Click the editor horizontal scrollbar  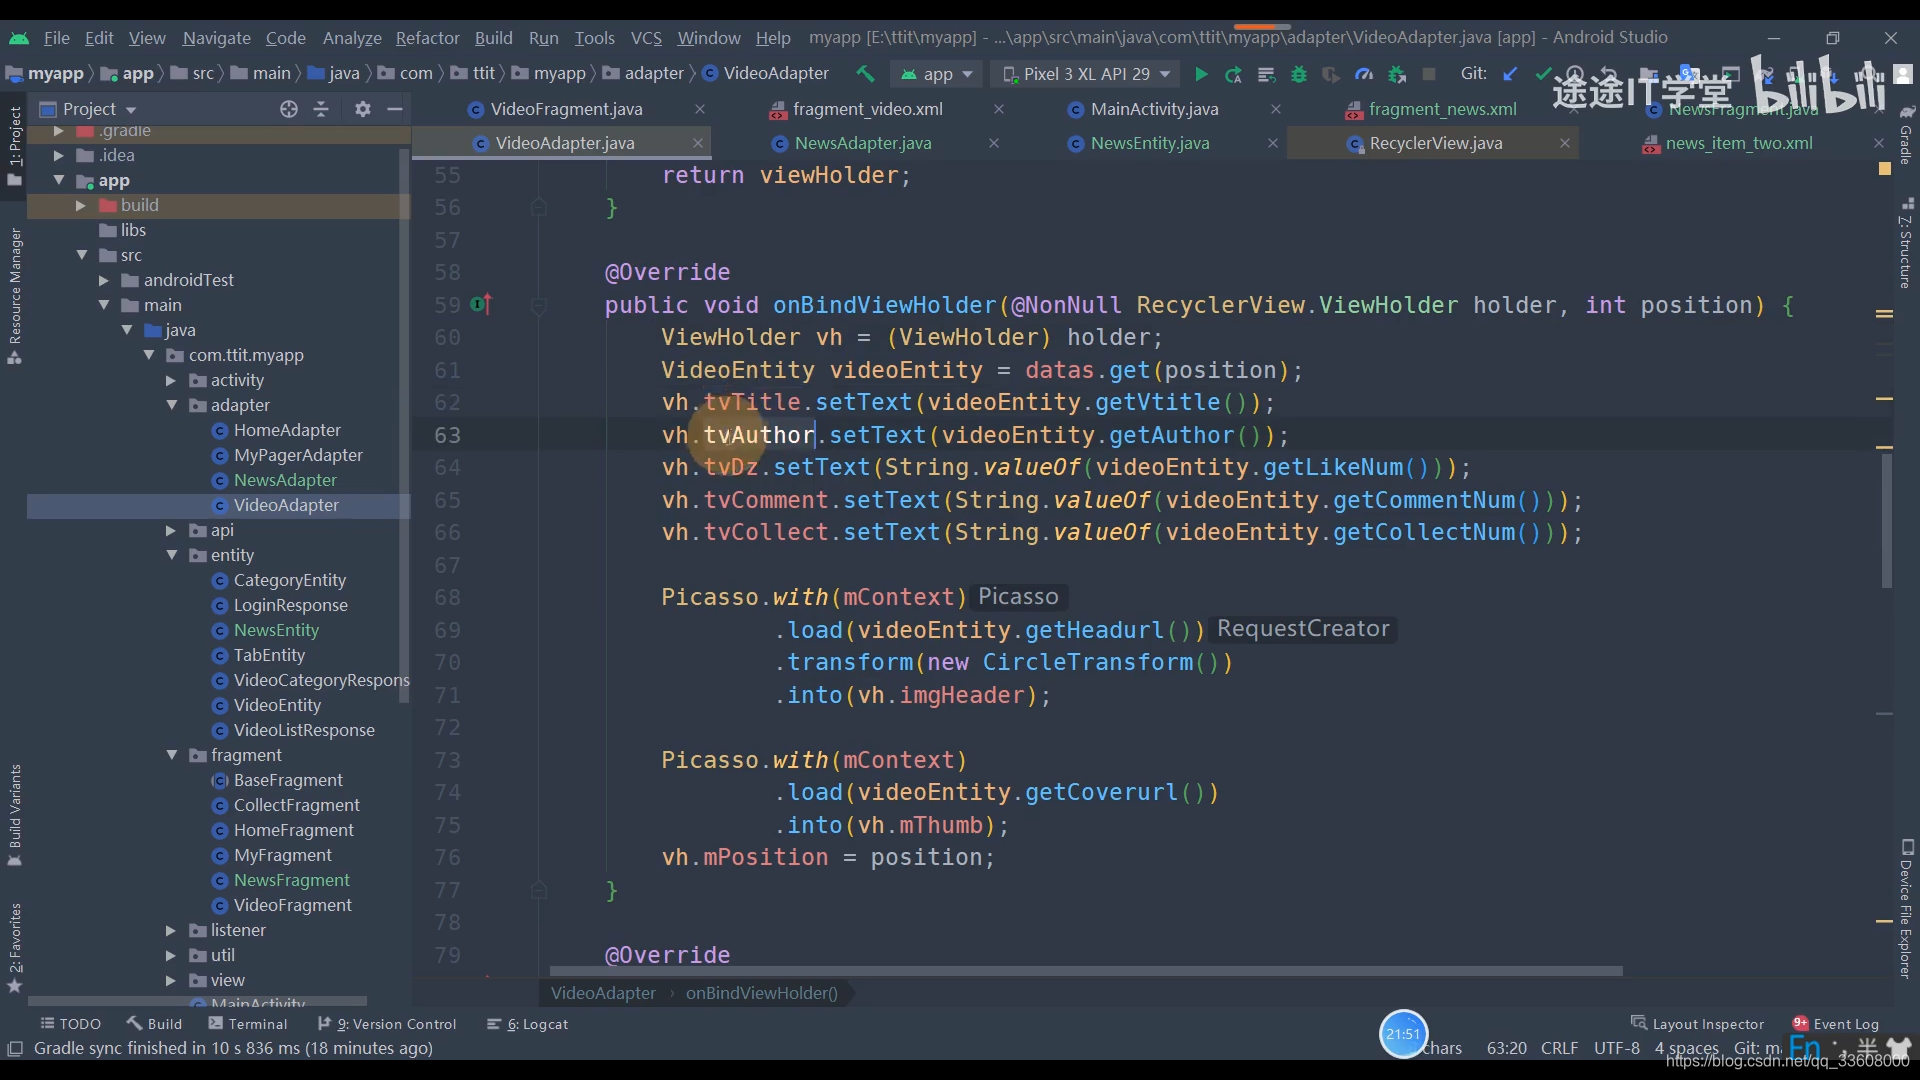point(1085,971)
